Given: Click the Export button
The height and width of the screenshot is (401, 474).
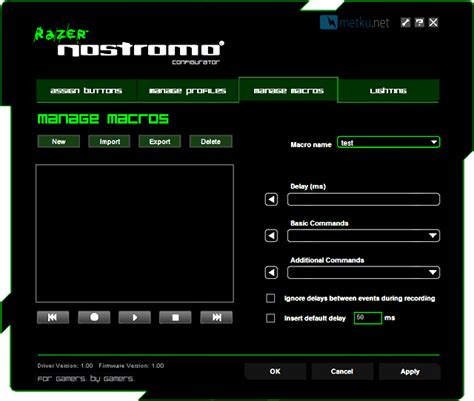Looking at the screenshot, I should pos(160,141).
